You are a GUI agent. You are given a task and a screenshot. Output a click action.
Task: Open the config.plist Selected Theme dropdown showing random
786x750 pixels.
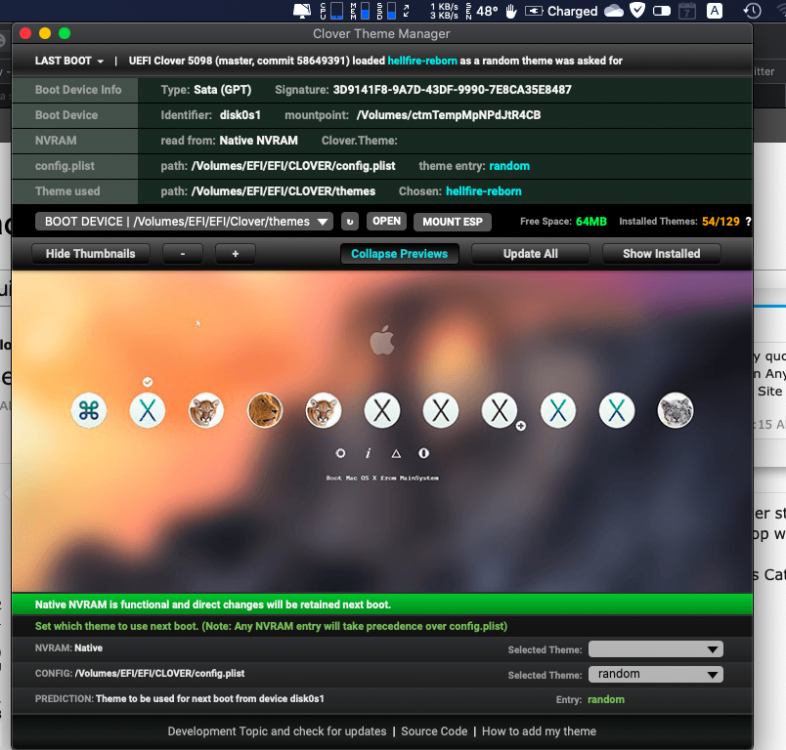656,674
